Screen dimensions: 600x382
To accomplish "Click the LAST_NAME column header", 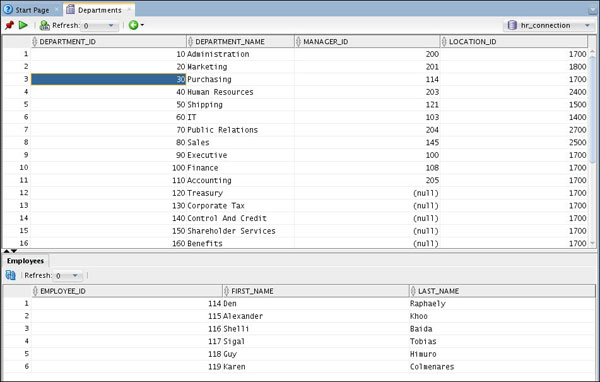I will click(x=502, y=291).
